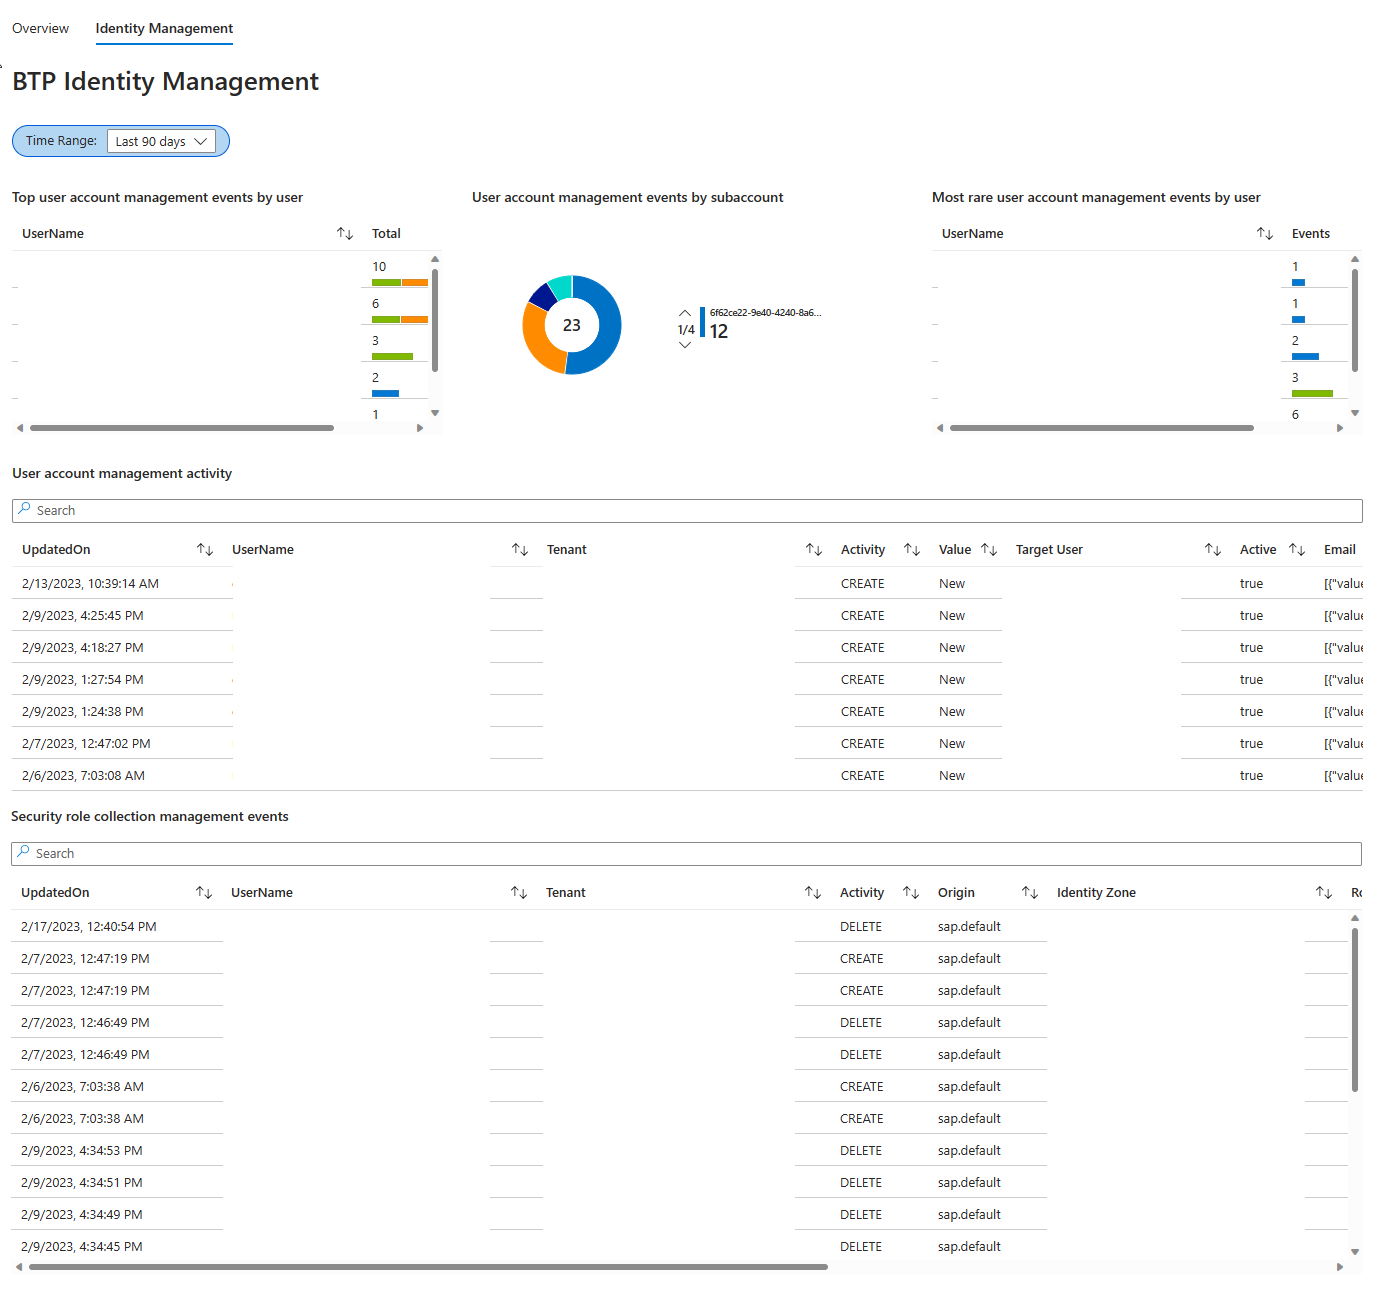The width and height of the screenshot is (1378, 1294).
Task: Open the Time Range dropdown
Action: tap(161, 141)
